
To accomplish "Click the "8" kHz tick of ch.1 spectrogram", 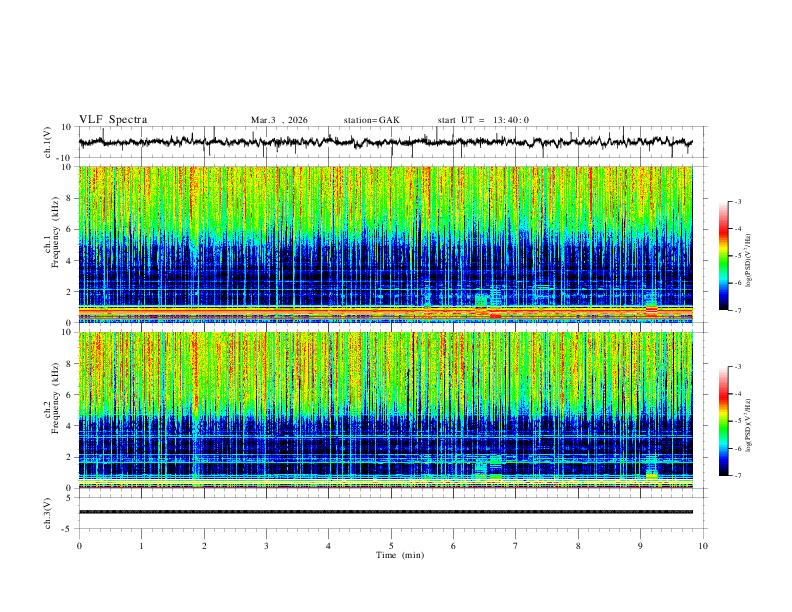I will click(69, 198).
